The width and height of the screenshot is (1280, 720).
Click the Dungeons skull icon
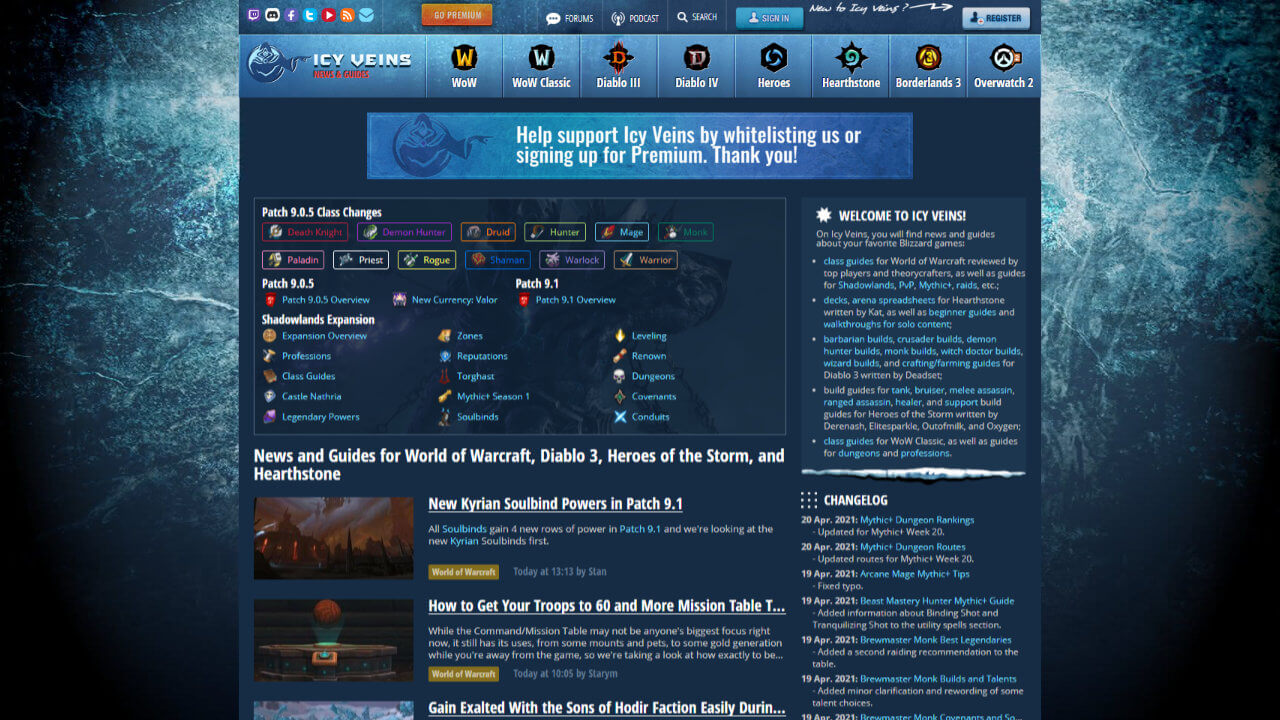(620, 376)
